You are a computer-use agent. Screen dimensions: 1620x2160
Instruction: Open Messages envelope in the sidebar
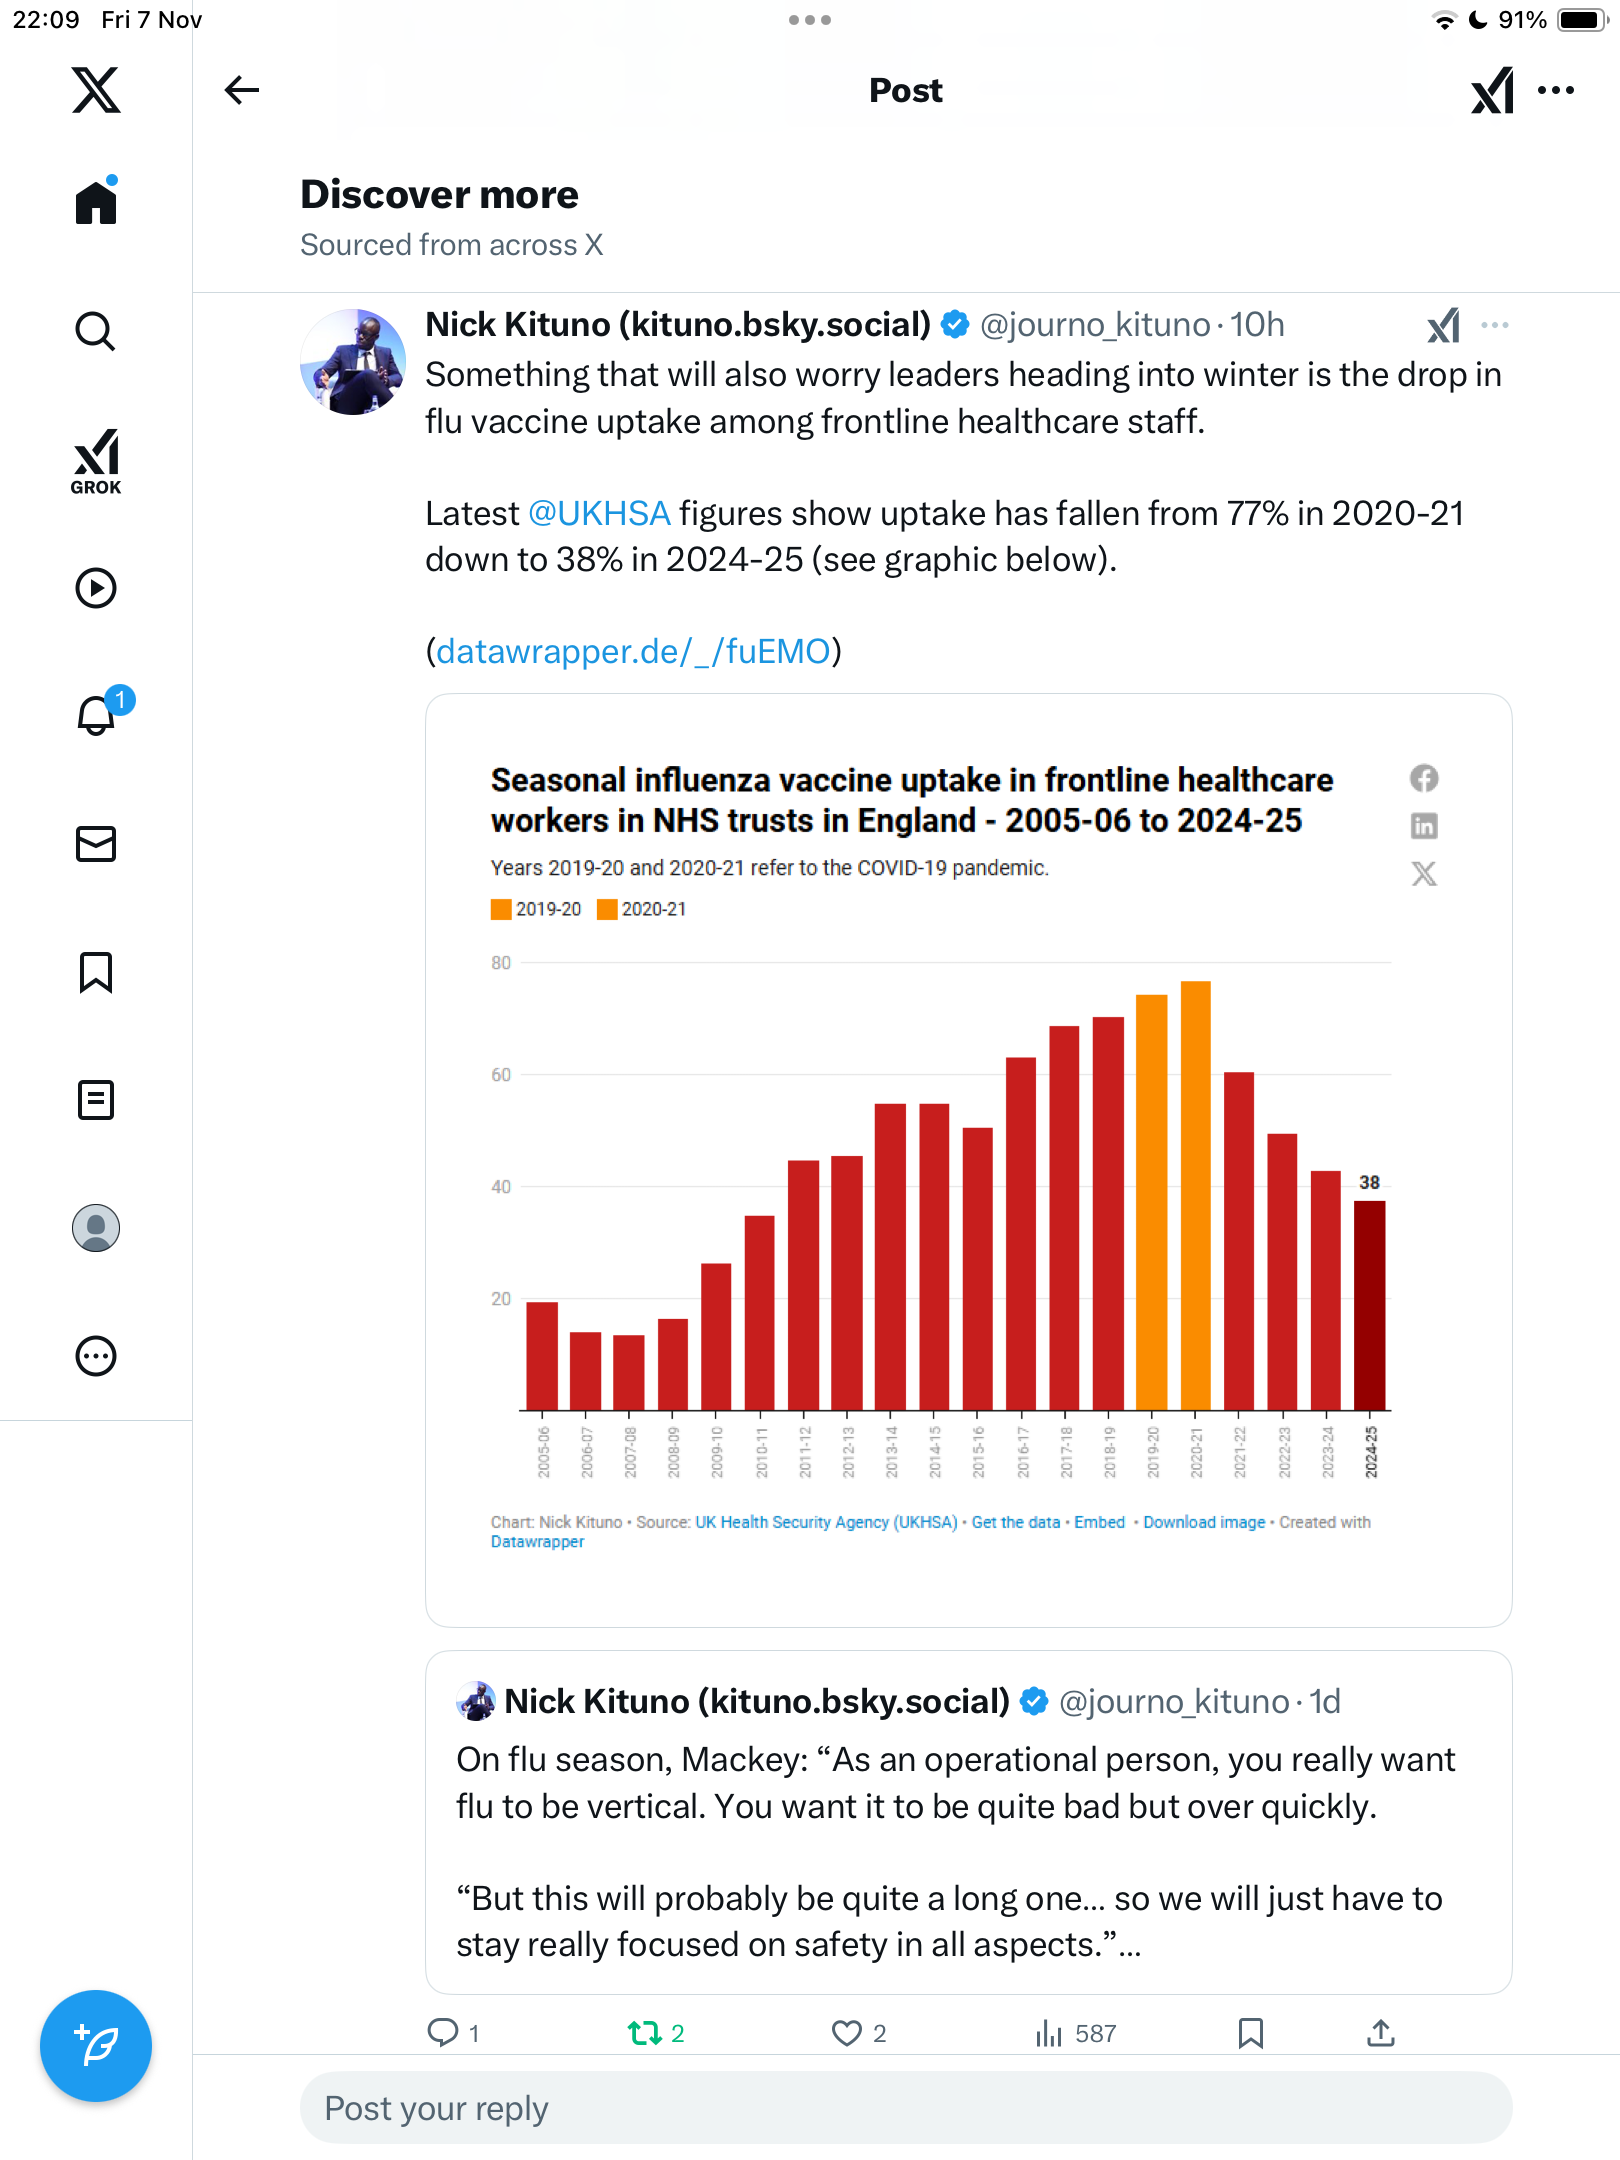pyautogui.click(x=96, y=844)
